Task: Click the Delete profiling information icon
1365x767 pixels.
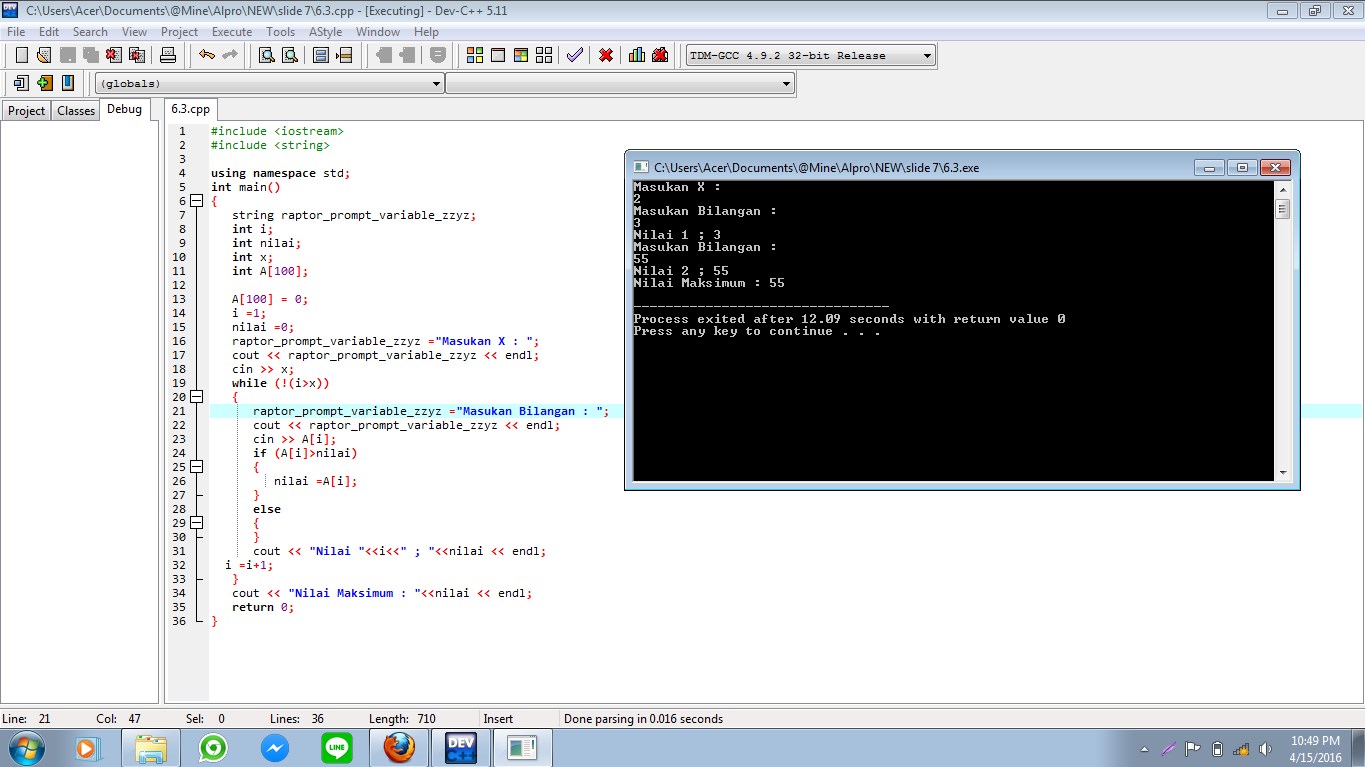Action: tap(660, 55)
